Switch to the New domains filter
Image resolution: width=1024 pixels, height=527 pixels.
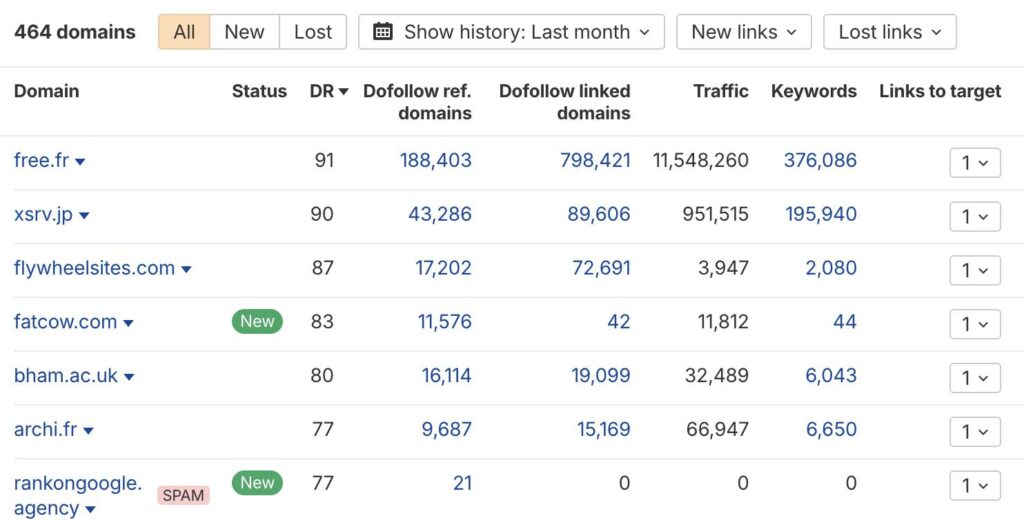(244, 32)
